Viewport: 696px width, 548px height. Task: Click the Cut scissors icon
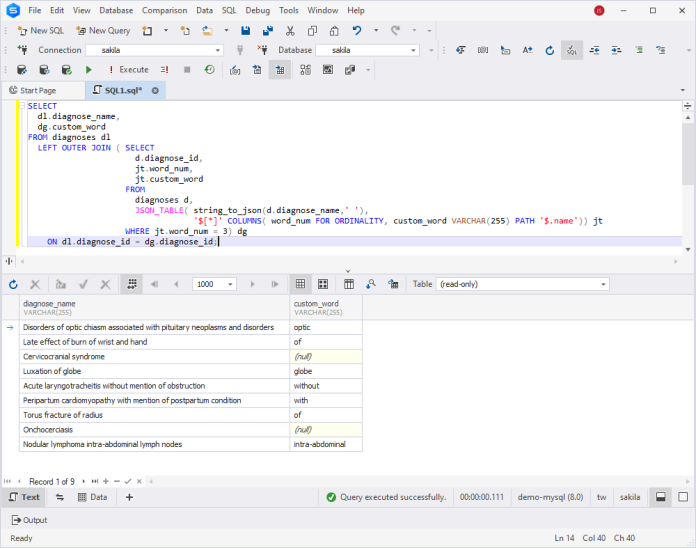tap(289, 31)
